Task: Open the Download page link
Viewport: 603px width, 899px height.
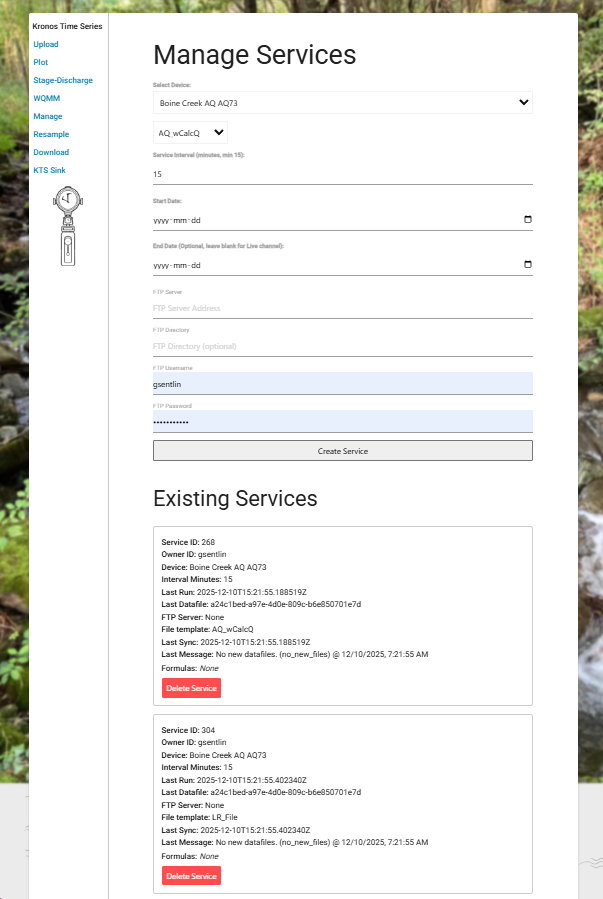Action: coord(51,152)
